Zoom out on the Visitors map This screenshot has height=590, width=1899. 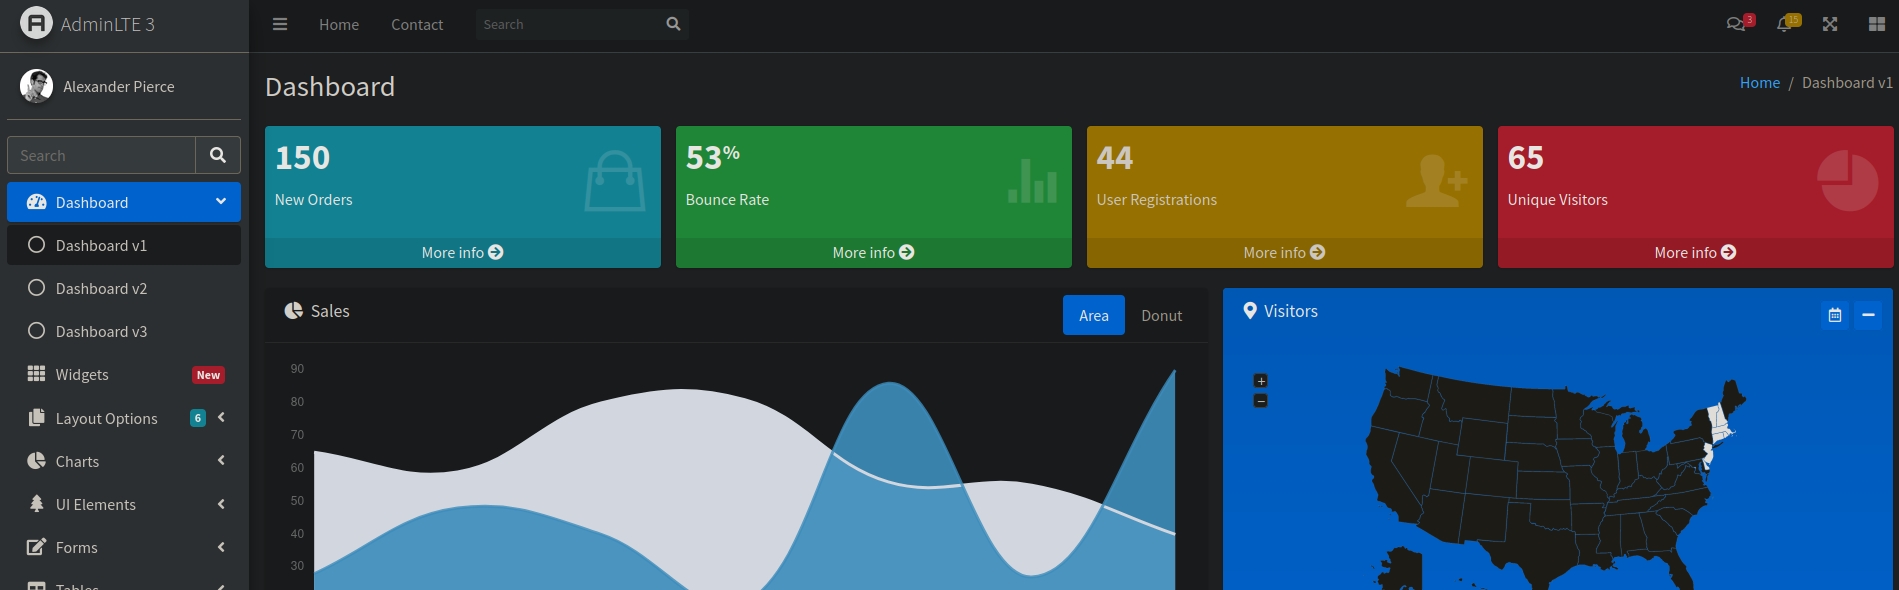pyautogui.click(x=1261, y=401)
